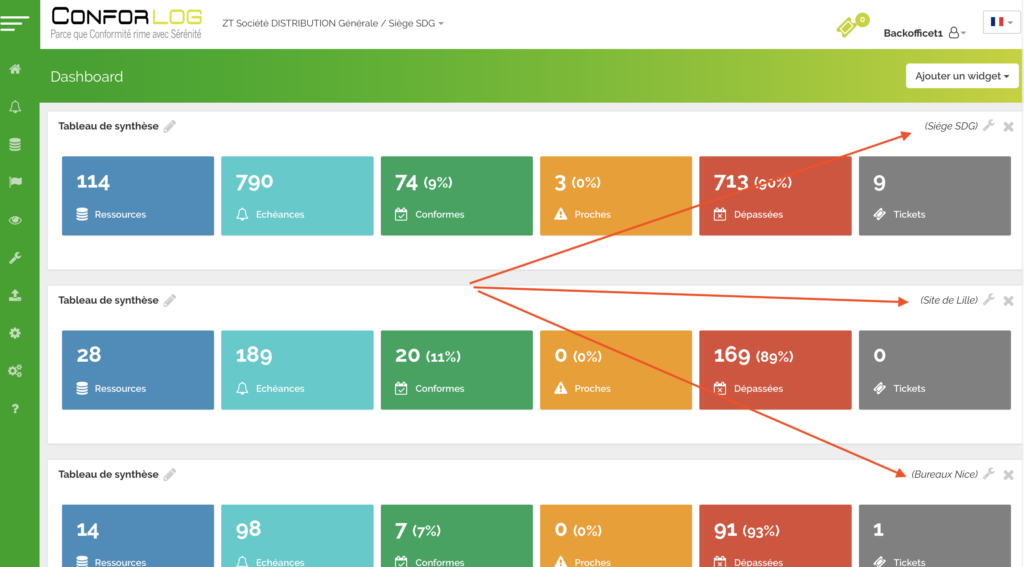Open notifications bell in left sidebar
The width and height of the screenshot is (1024, 567).
tap(15, 107)
